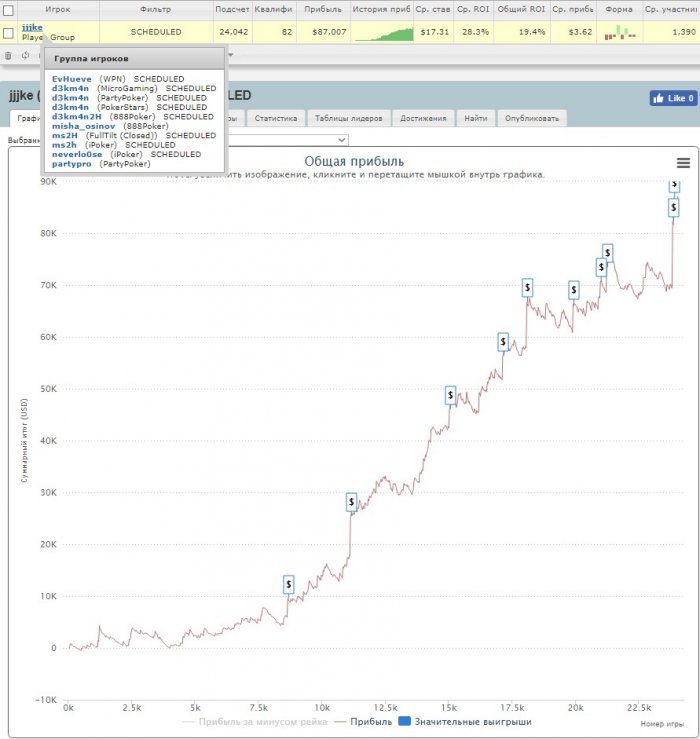Sort by the 'Игрок' column header
The width and height of the screenshot is (700, 739).
point(58,9)
